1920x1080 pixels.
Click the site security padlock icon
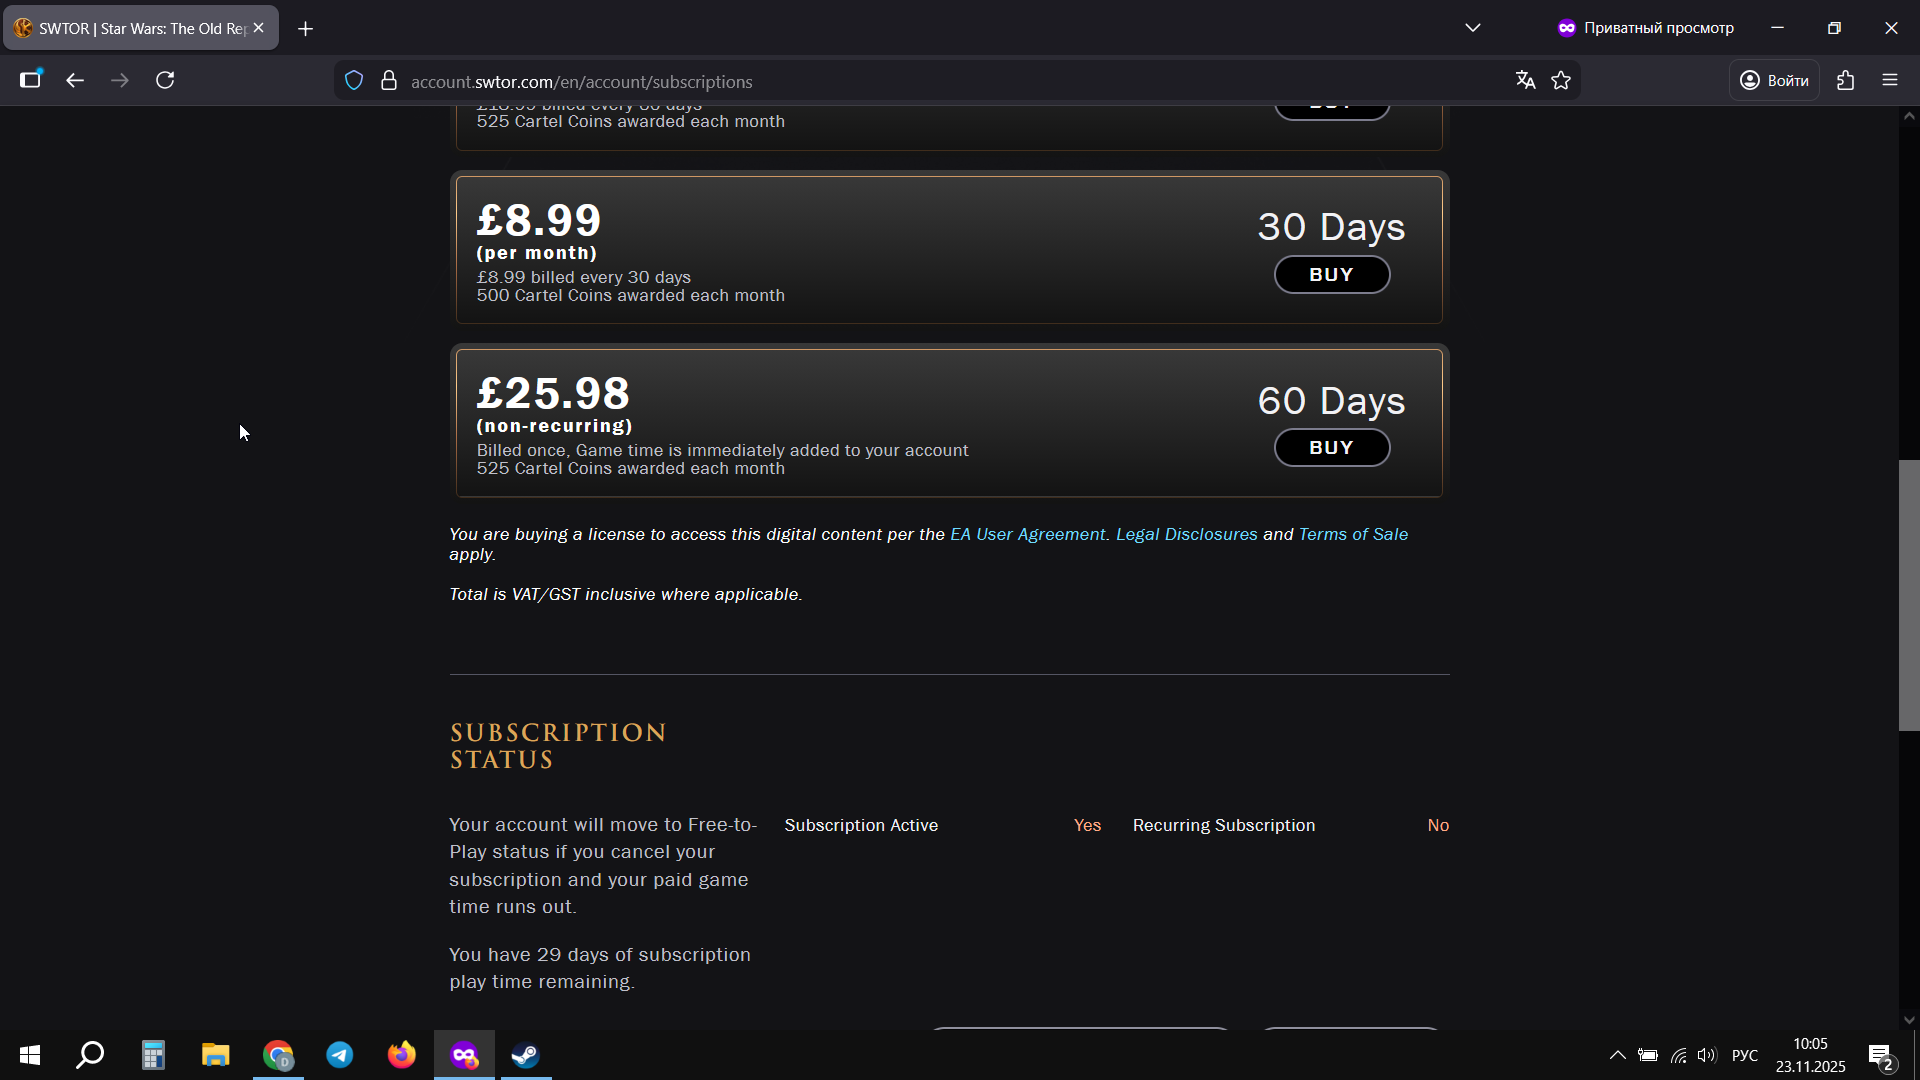click(389, 81)
